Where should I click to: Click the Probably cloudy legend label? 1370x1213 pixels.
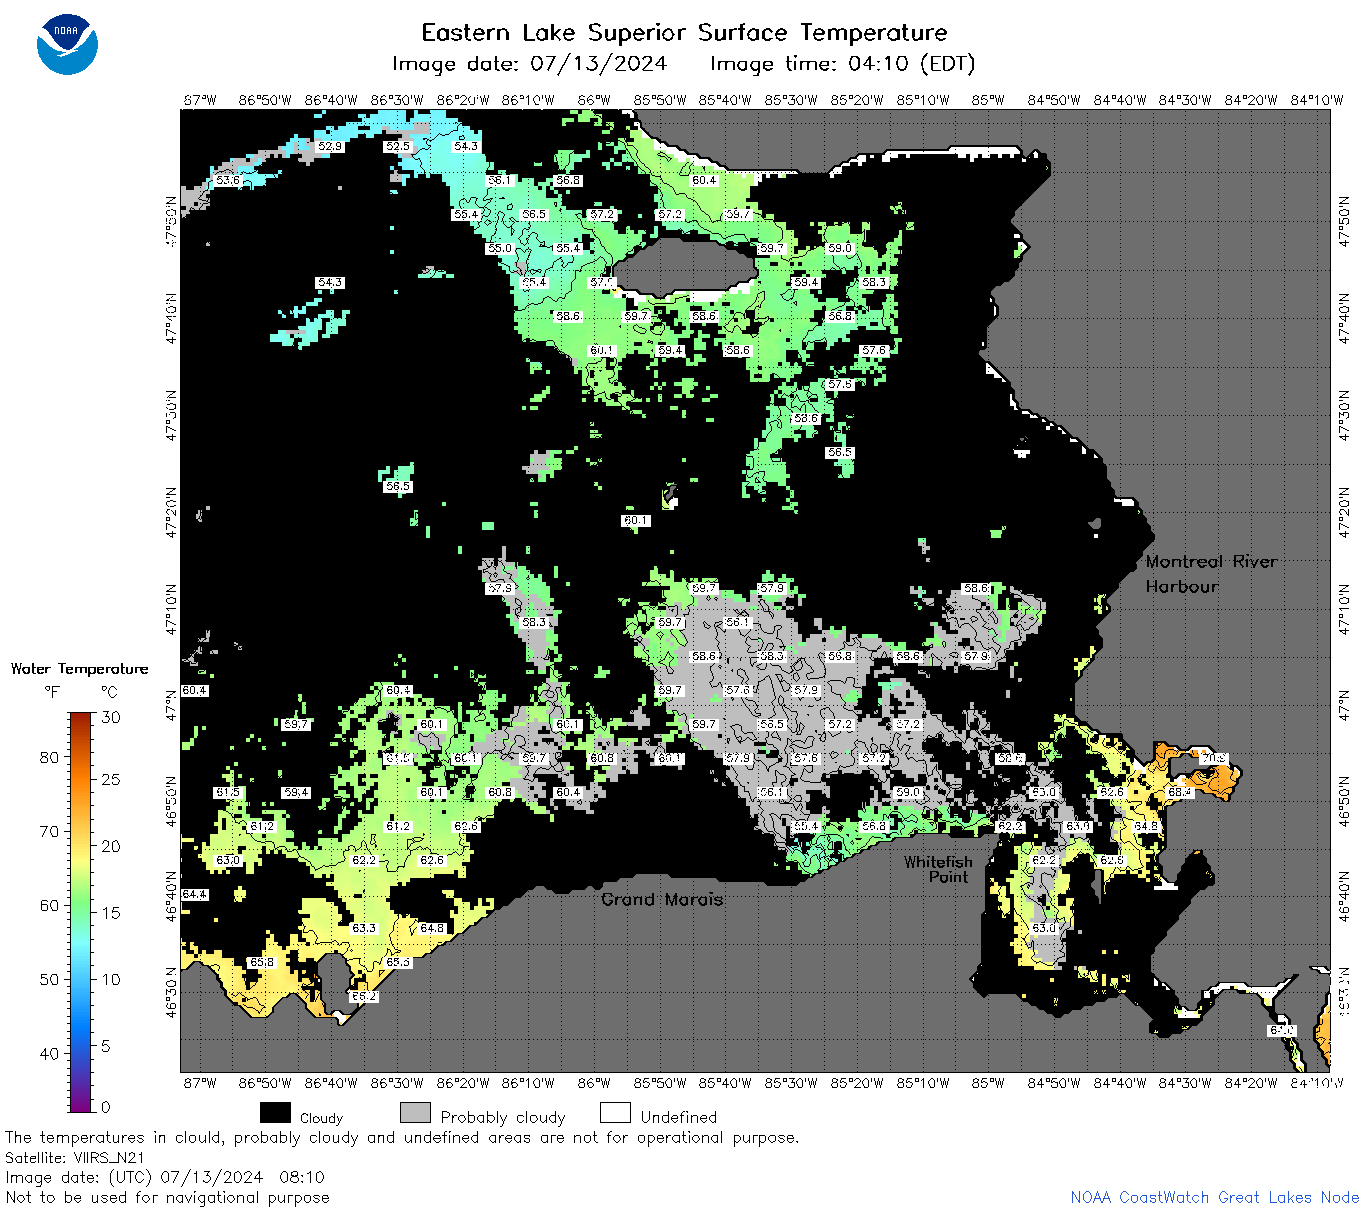503,1117
